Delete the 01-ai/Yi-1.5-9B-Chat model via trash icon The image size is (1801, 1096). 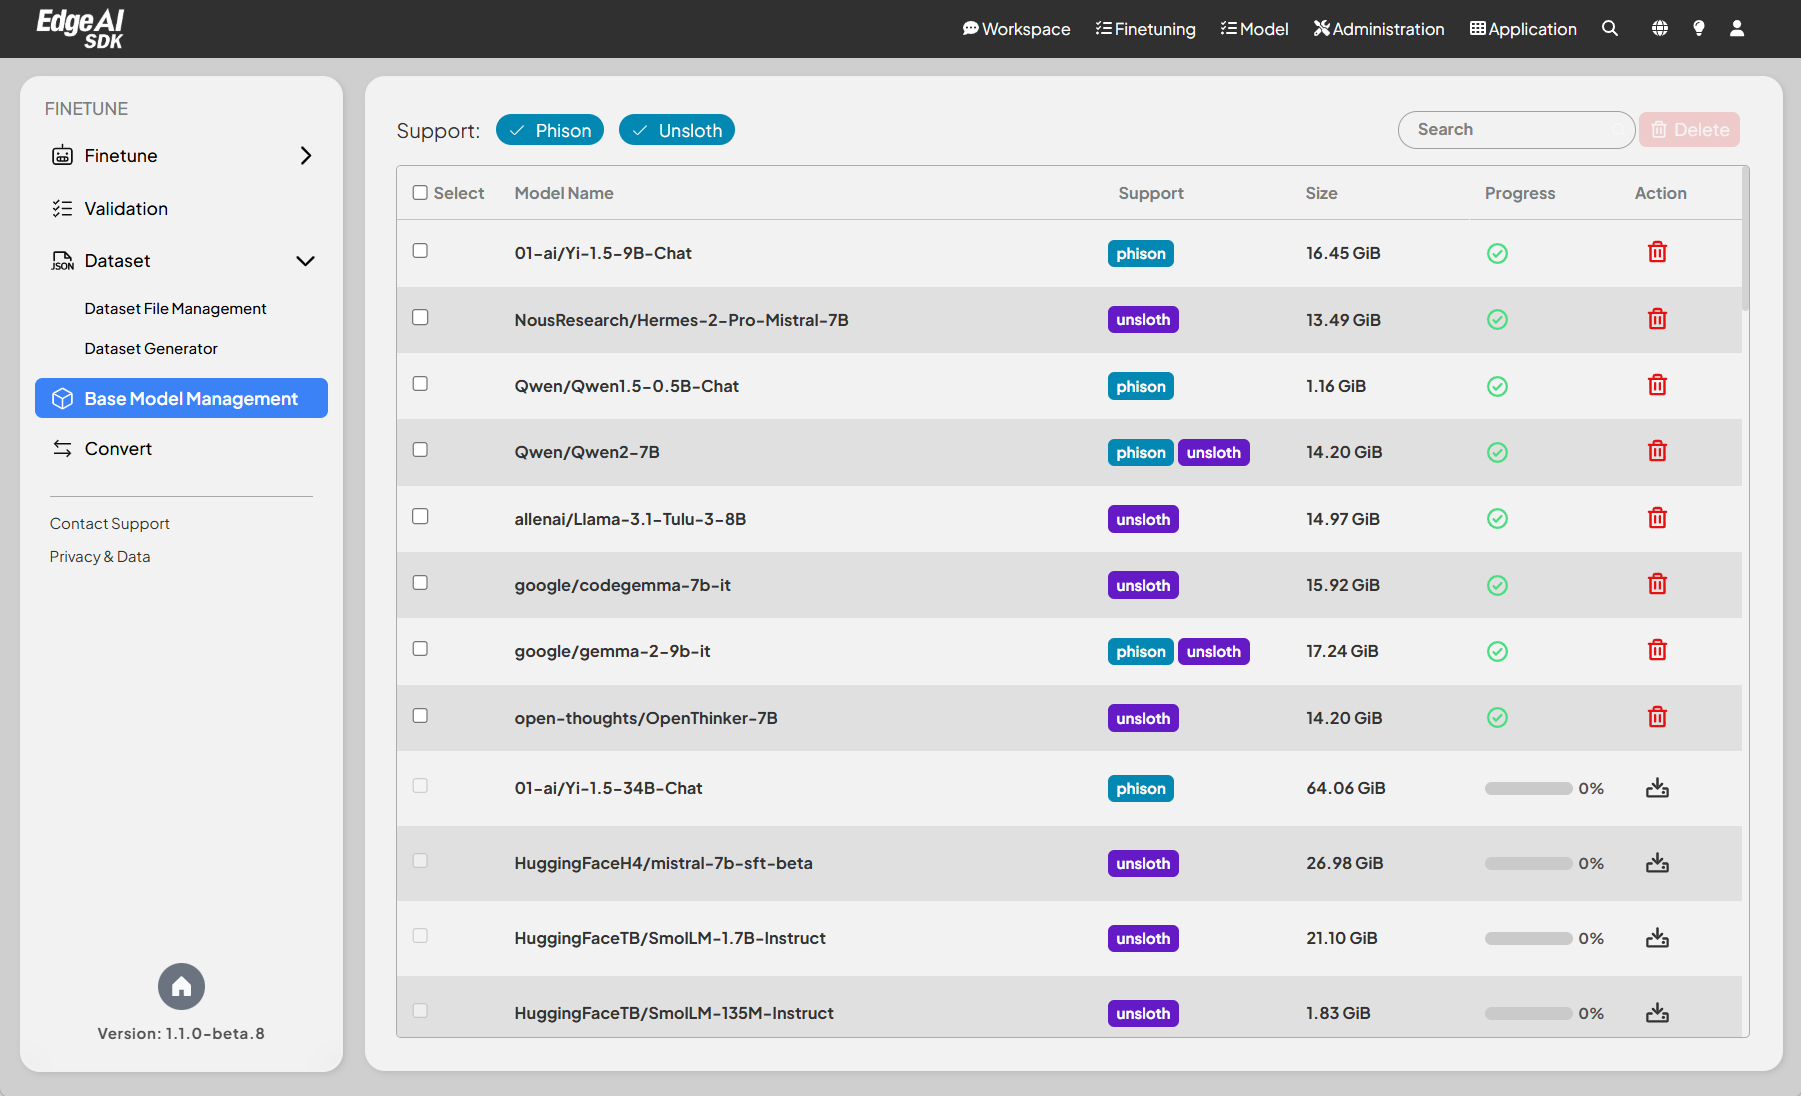1657,253
